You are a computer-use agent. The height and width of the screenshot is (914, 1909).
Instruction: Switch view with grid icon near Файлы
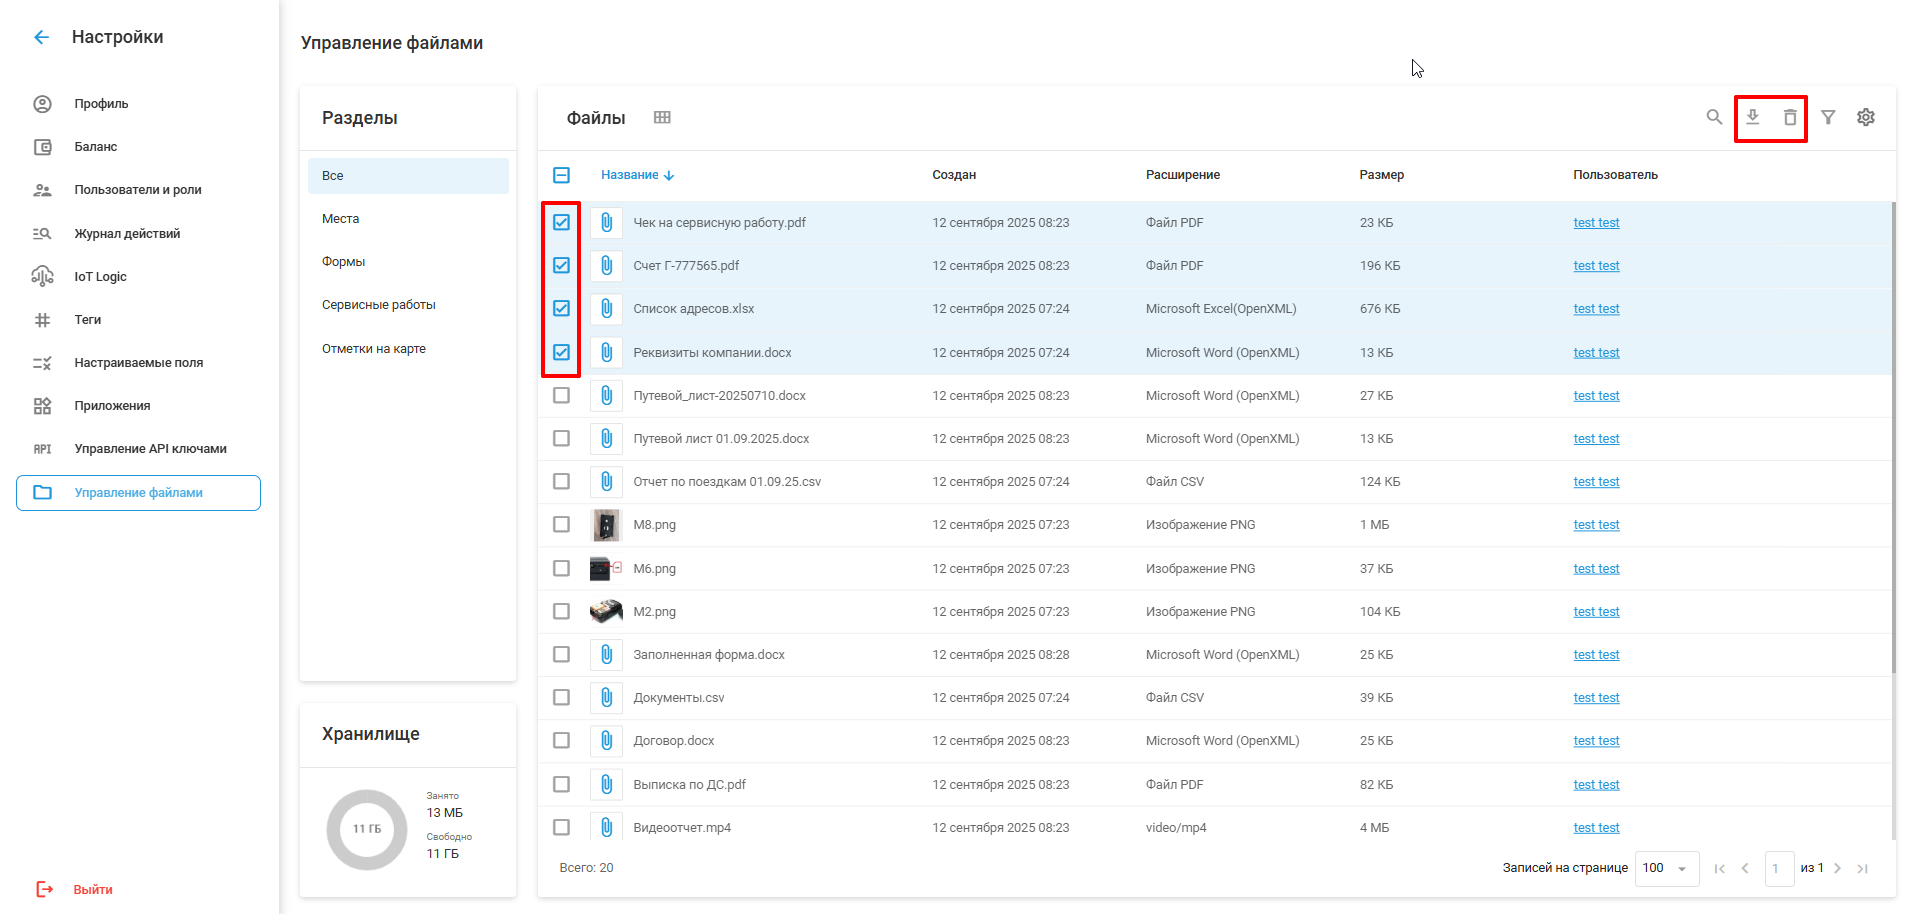point(662,117)
